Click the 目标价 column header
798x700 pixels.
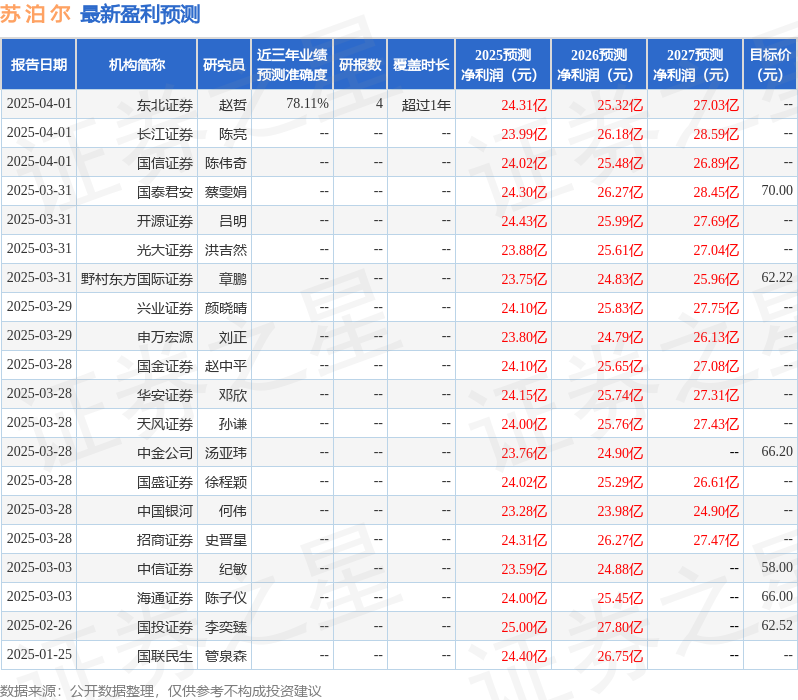click(771, 65)
